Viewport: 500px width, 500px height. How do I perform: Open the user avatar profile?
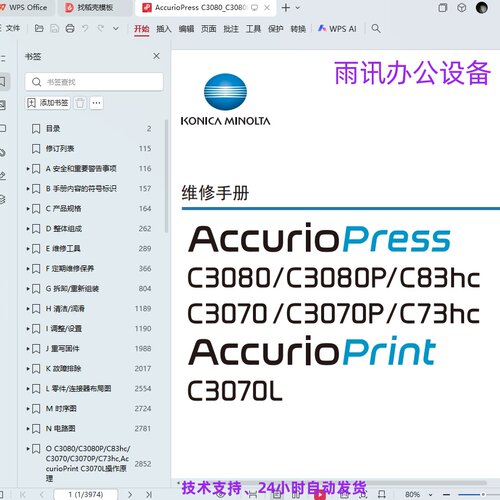tap(482, 8)
